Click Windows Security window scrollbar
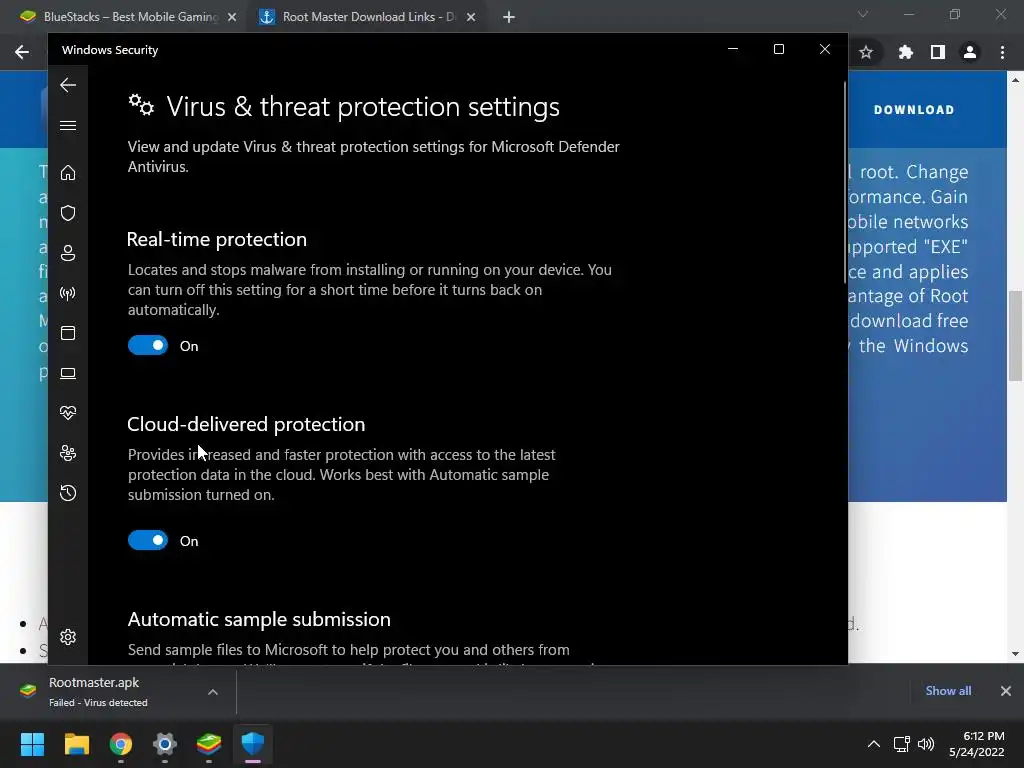Viewport: 1024px width, 768px height. pos(844,183)
